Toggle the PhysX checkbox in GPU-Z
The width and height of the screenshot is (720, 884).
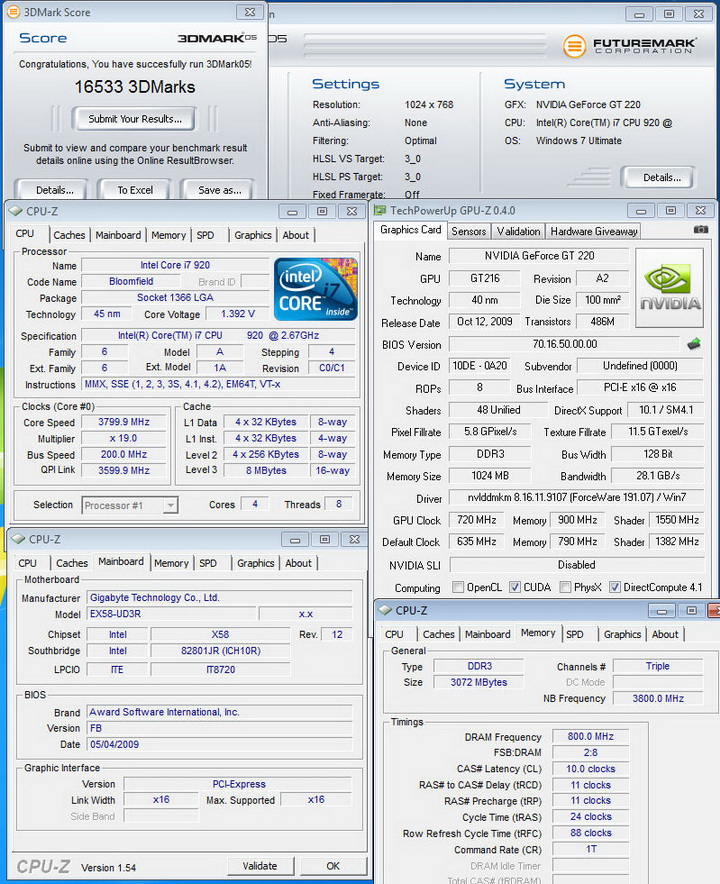pyautogui.click(x=565, y=587)
